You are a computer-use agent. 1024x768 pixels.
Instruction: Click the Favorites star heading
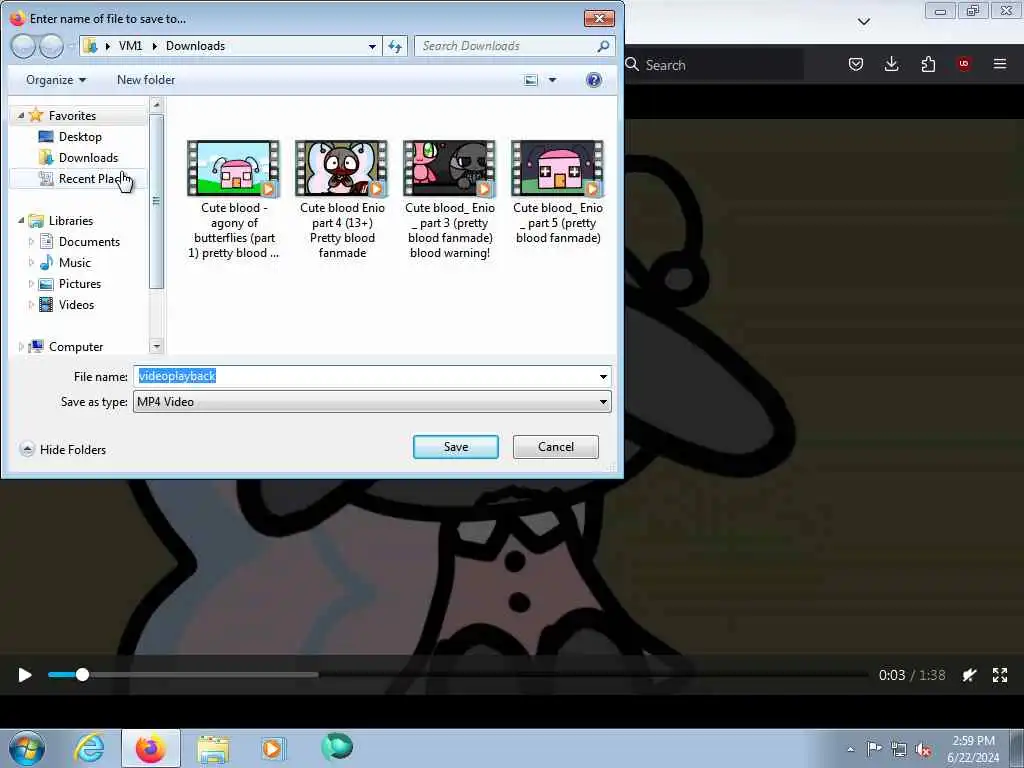pyautogui.click(x=72, y=116)
